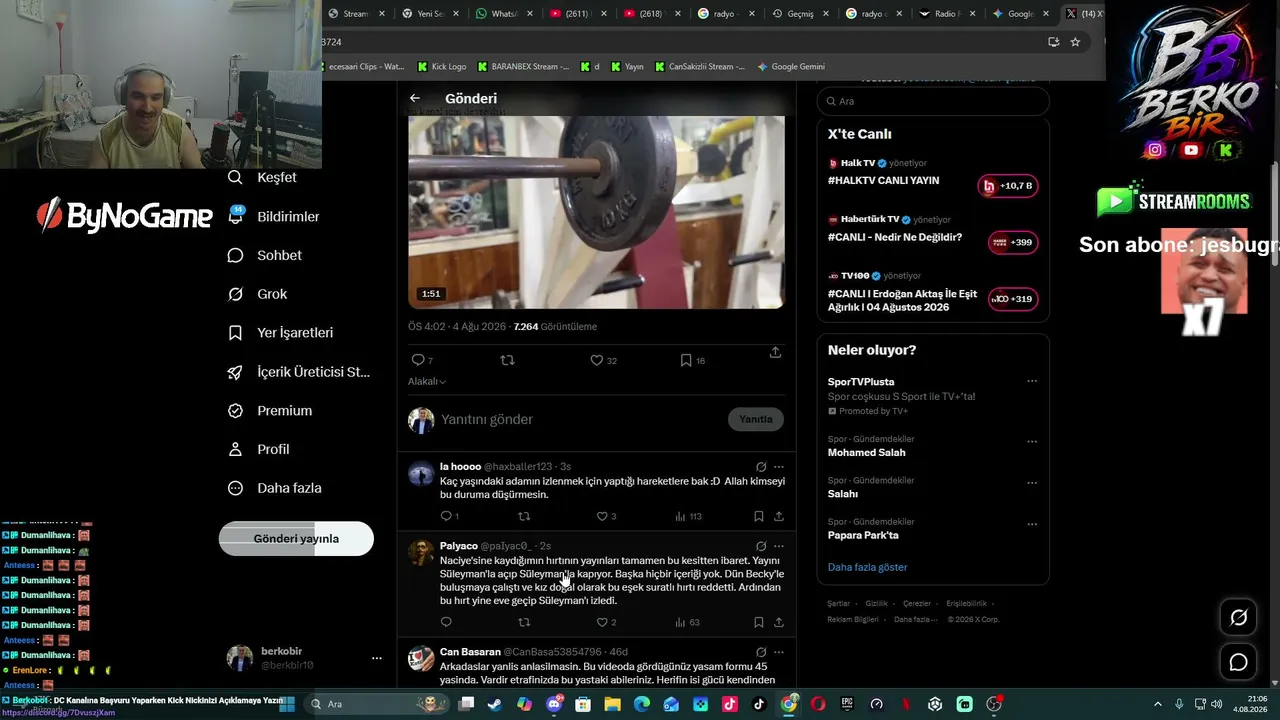Bookmark this page with the star icon
Screen dimensions: 1280x720
[x=1075, y=42]
